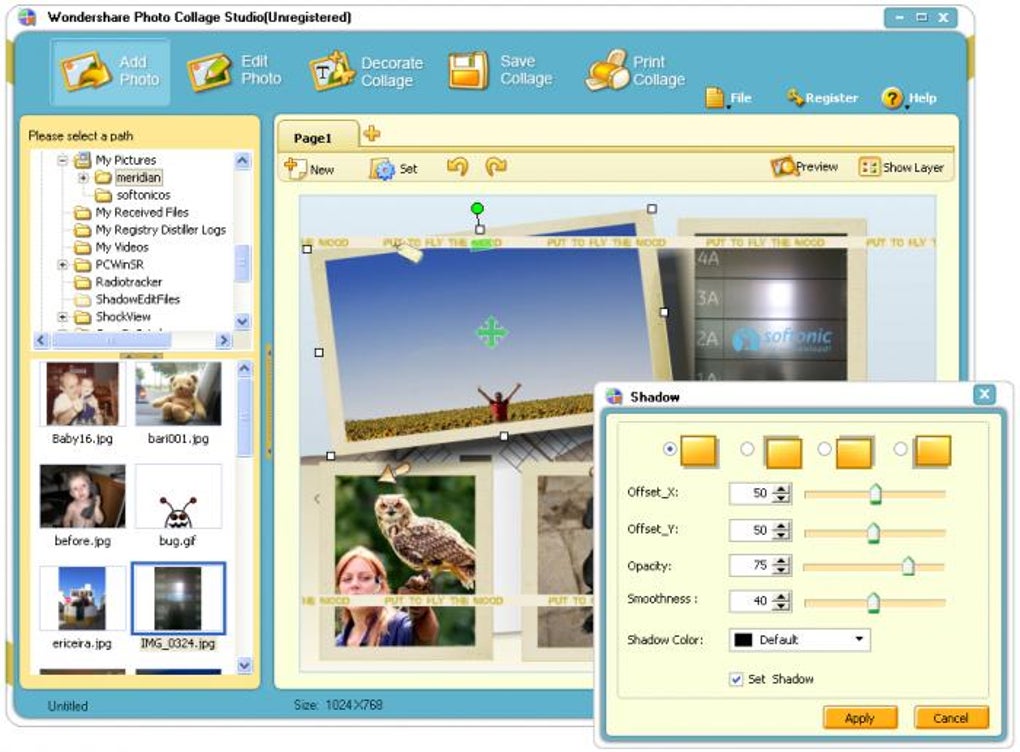The height and width of the screenshot is (752, 1020).
Task: Open the Register option
Action: 823,98
